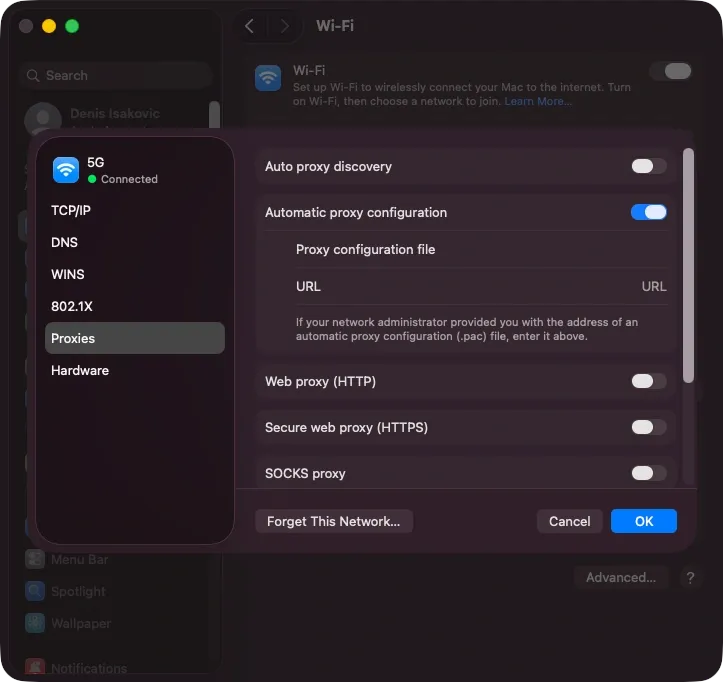Disable Automatic proxy configuration switch

[x=649, y=212]
